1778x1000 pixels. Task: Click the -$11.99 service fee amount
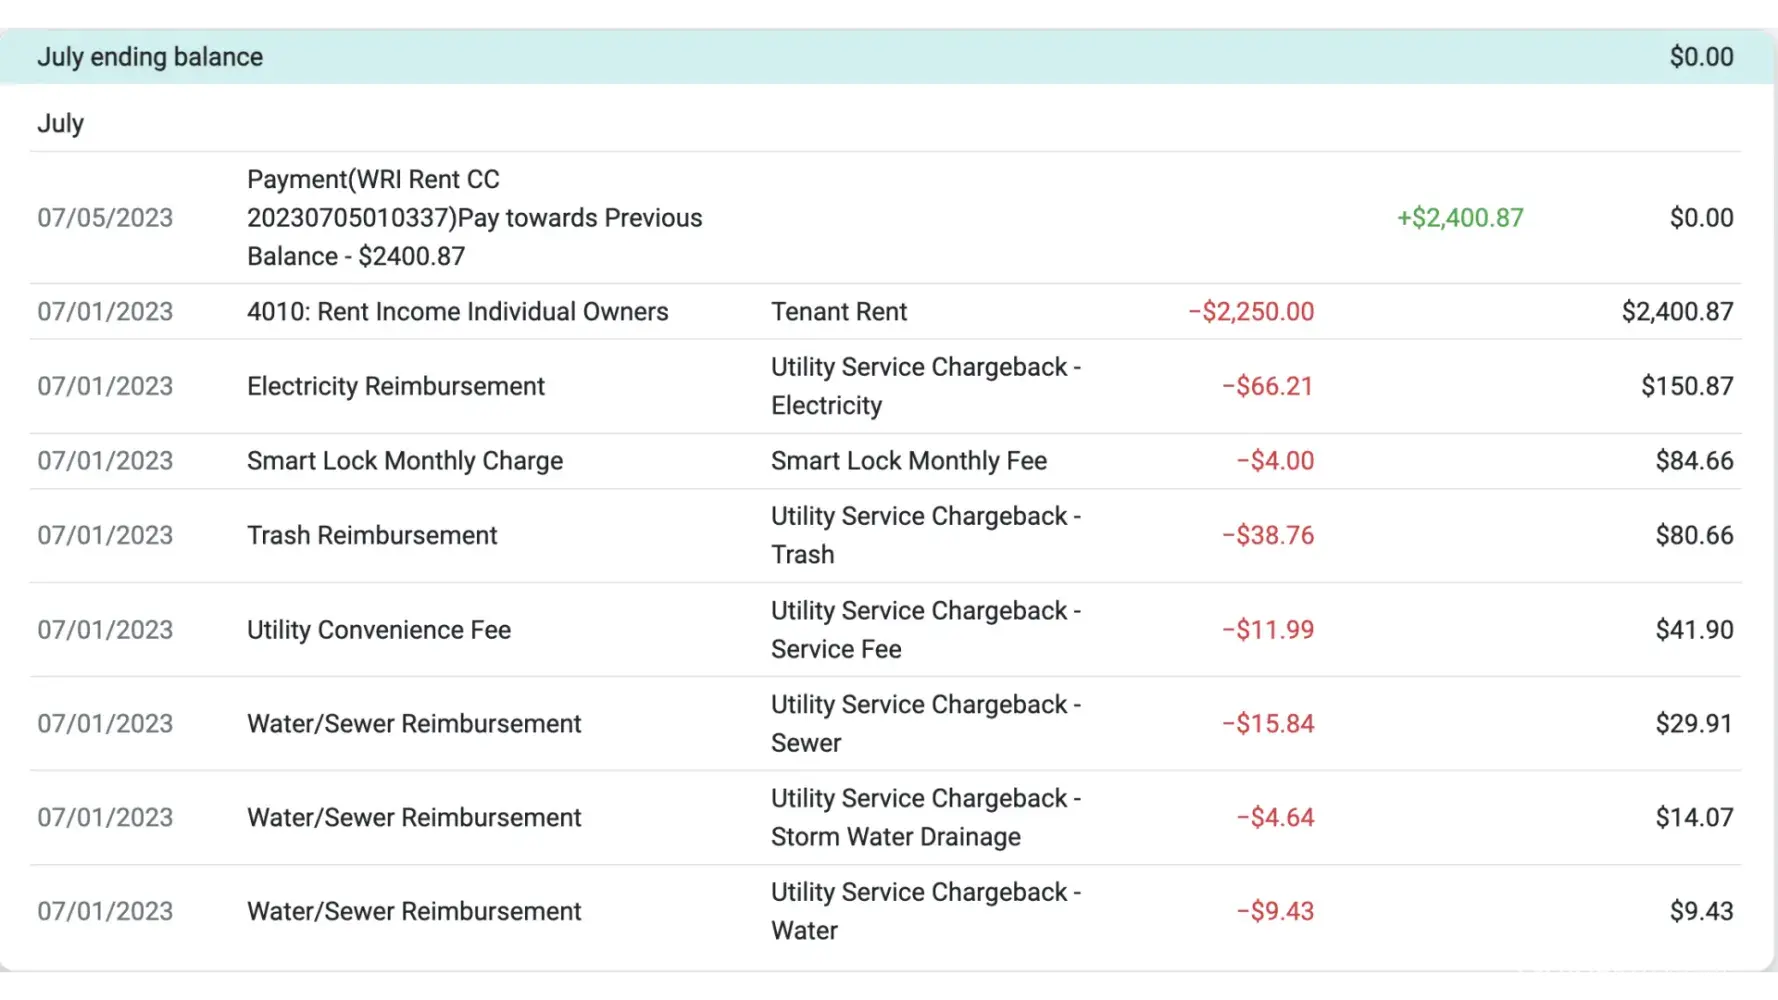coord(1268,630)
